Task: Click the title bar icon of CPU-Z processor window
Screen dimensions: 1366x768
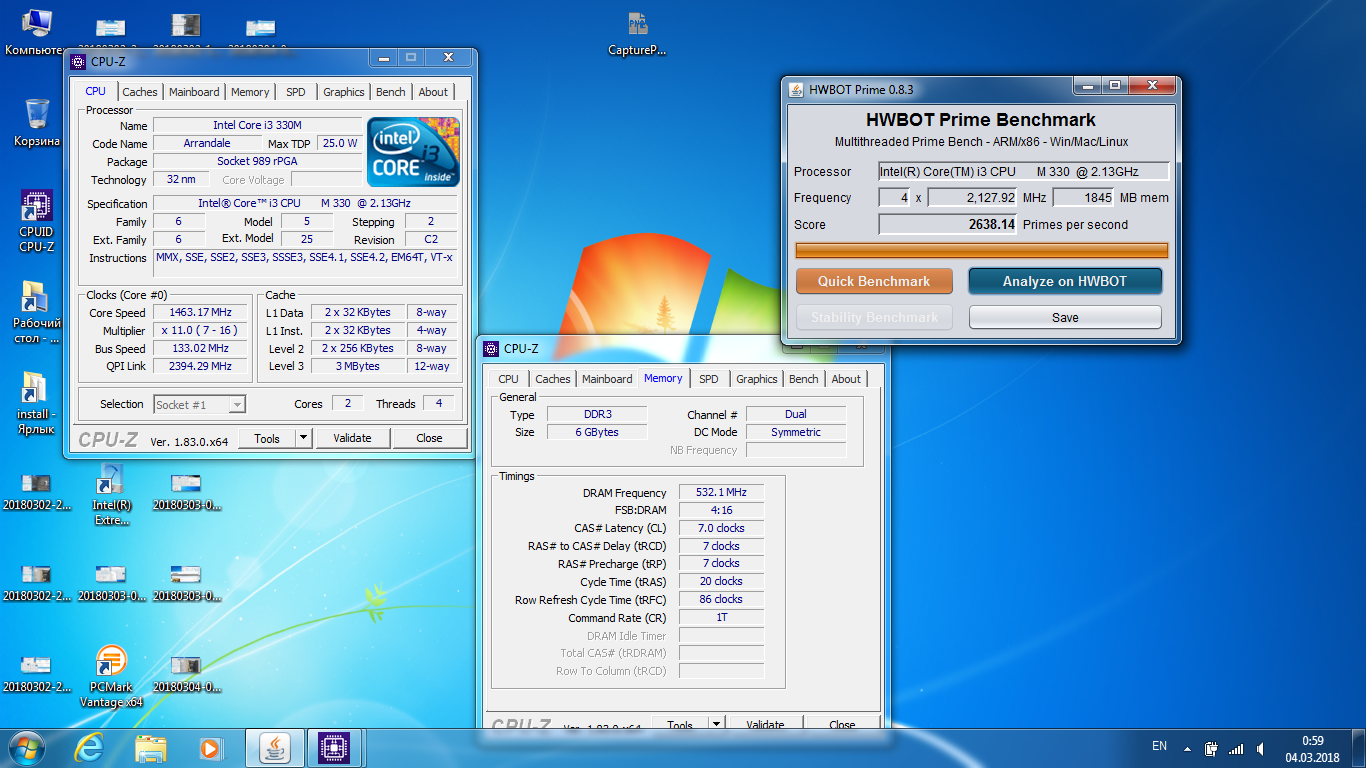Action: (78, 61)
